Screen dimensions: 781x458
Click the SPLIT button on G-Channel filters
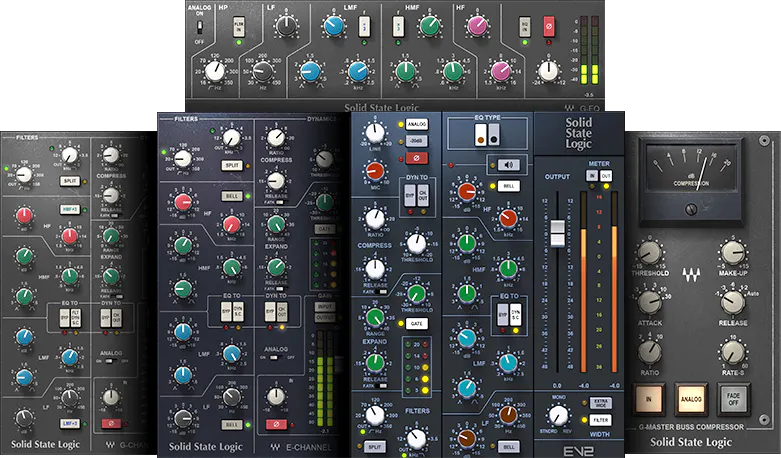70,181
